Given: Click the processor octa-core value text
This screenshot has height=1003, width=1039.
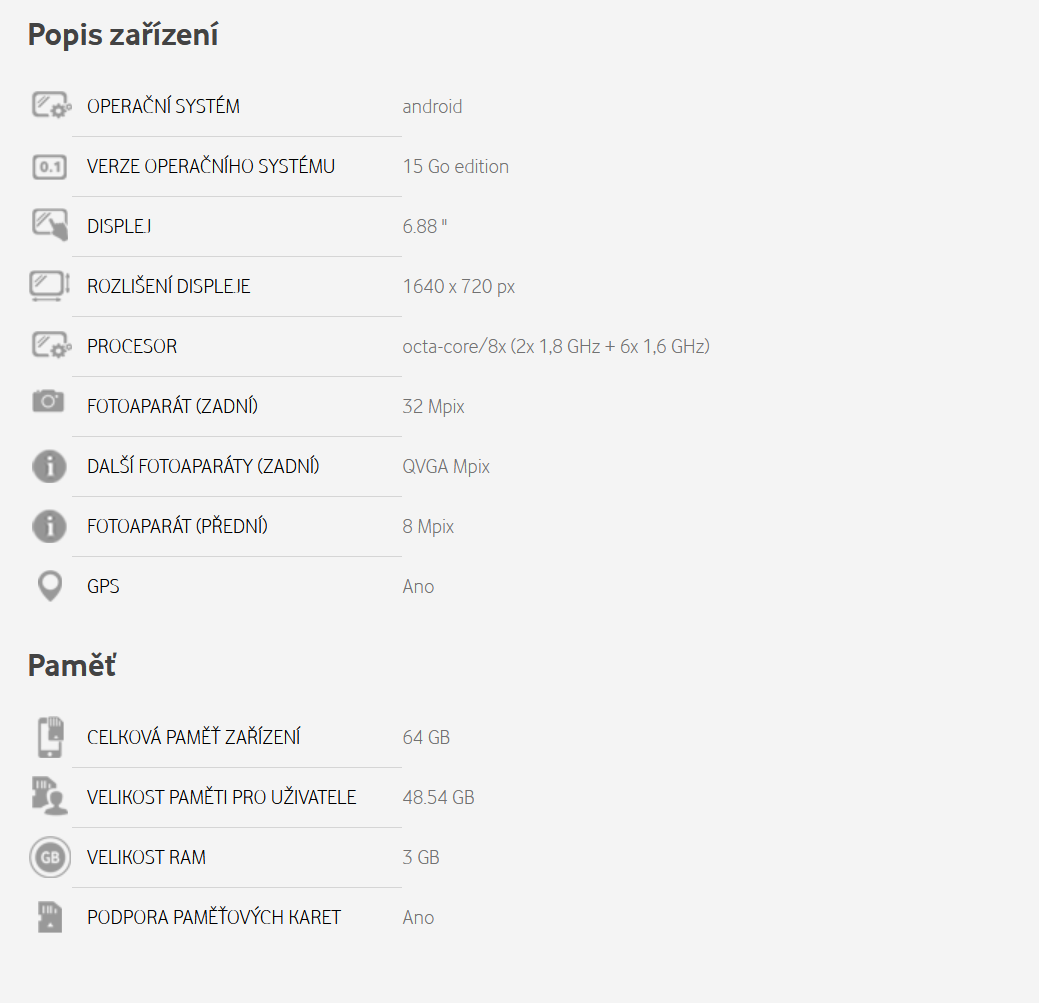Looking at the screenshot, I should click(x=556, y=347).
